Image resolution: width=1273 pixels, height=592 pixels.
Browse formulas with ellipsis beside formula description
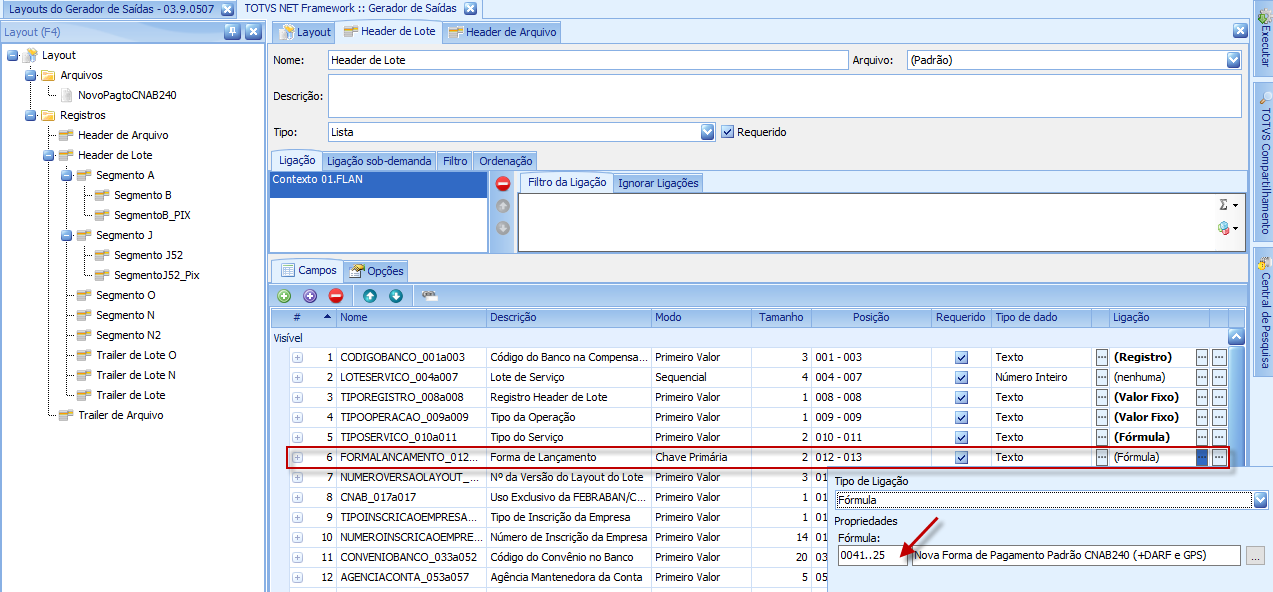coord(1256,555)
